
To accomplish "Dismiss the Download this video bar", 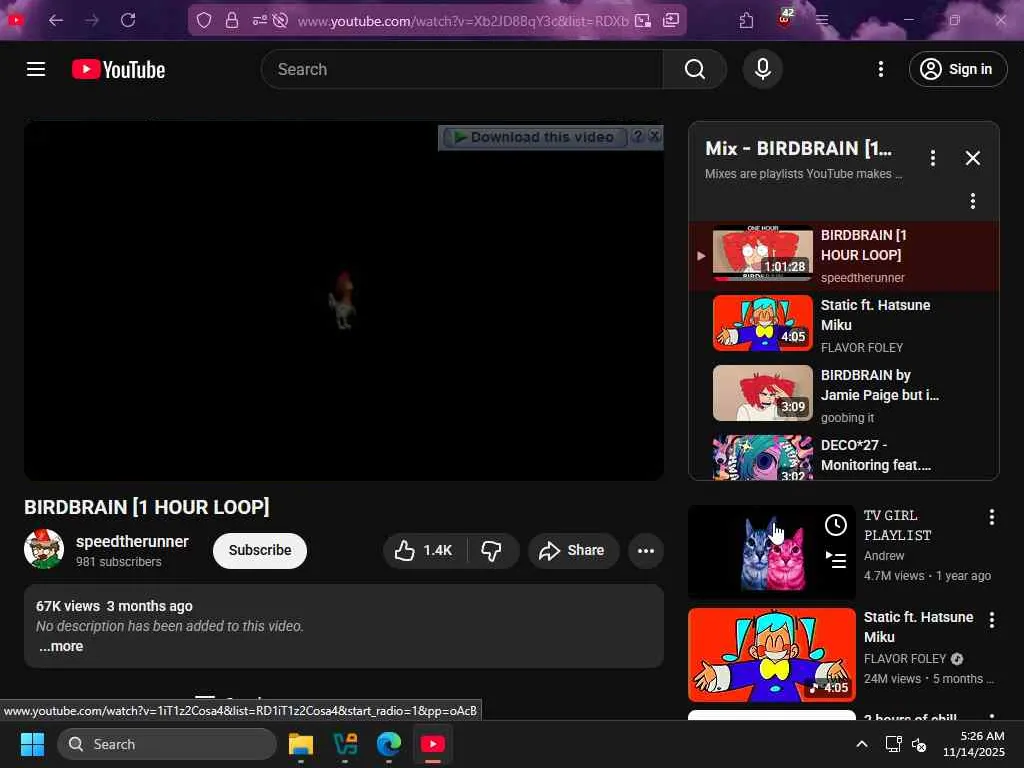I will pos(654,136).
